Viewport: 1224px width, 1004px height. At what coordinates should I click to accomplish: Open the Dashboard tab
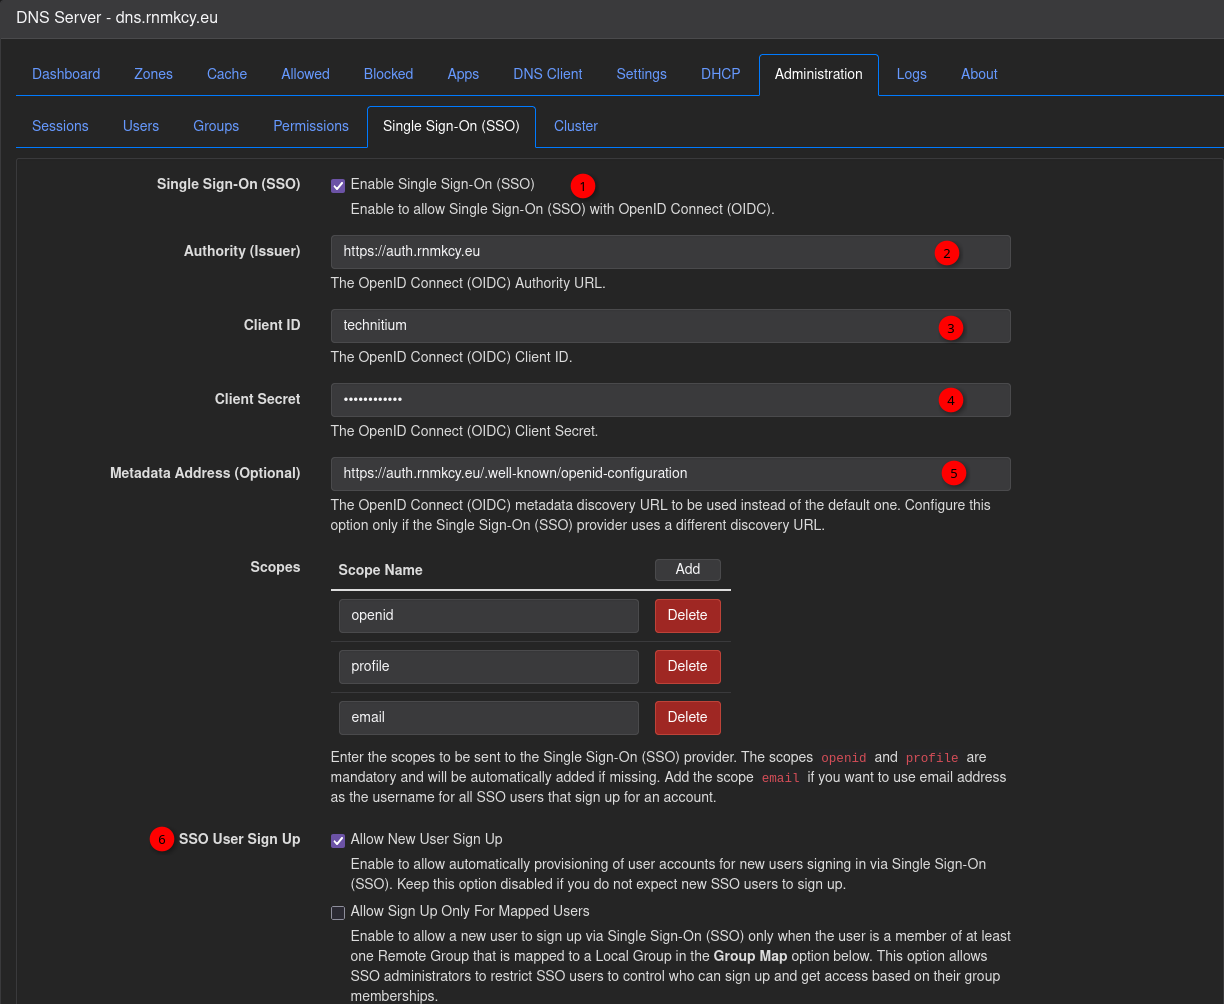(66, 74)
